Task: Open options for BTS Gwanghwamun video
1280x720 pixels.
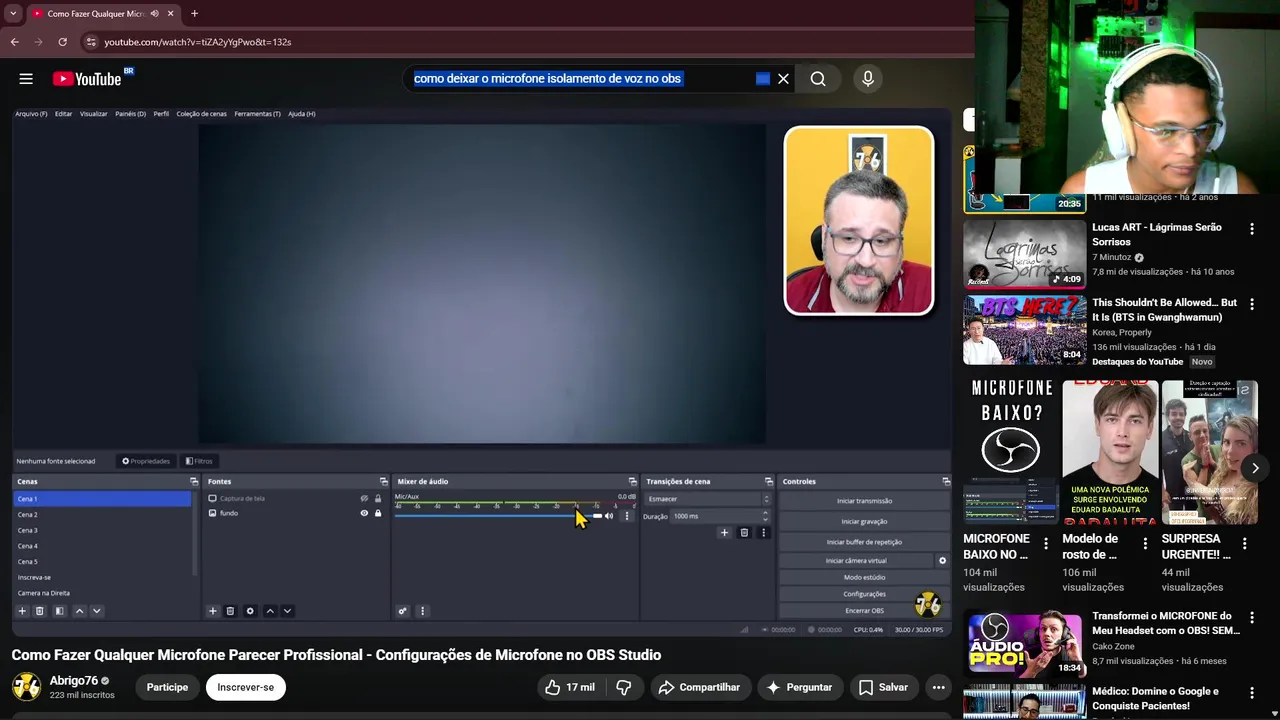Action: (1251, 304)
